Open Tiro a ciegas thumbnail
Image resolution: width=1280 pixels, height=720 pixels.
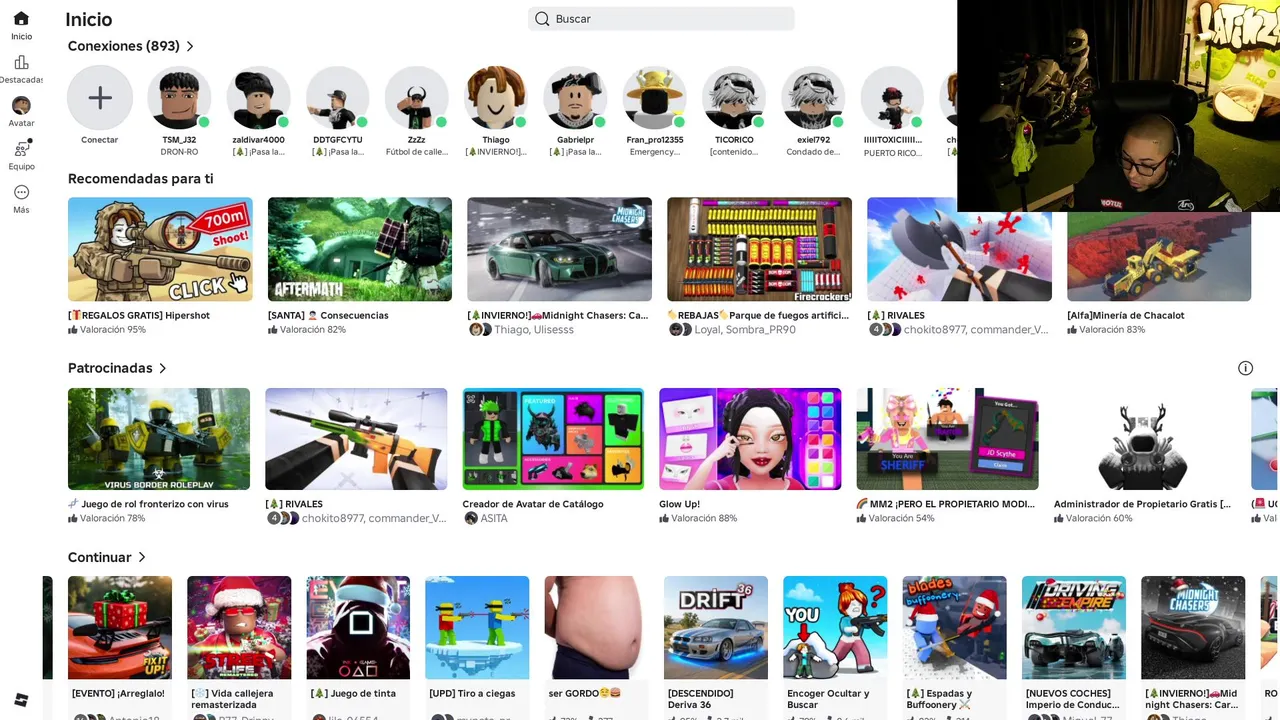pos(477,628)
